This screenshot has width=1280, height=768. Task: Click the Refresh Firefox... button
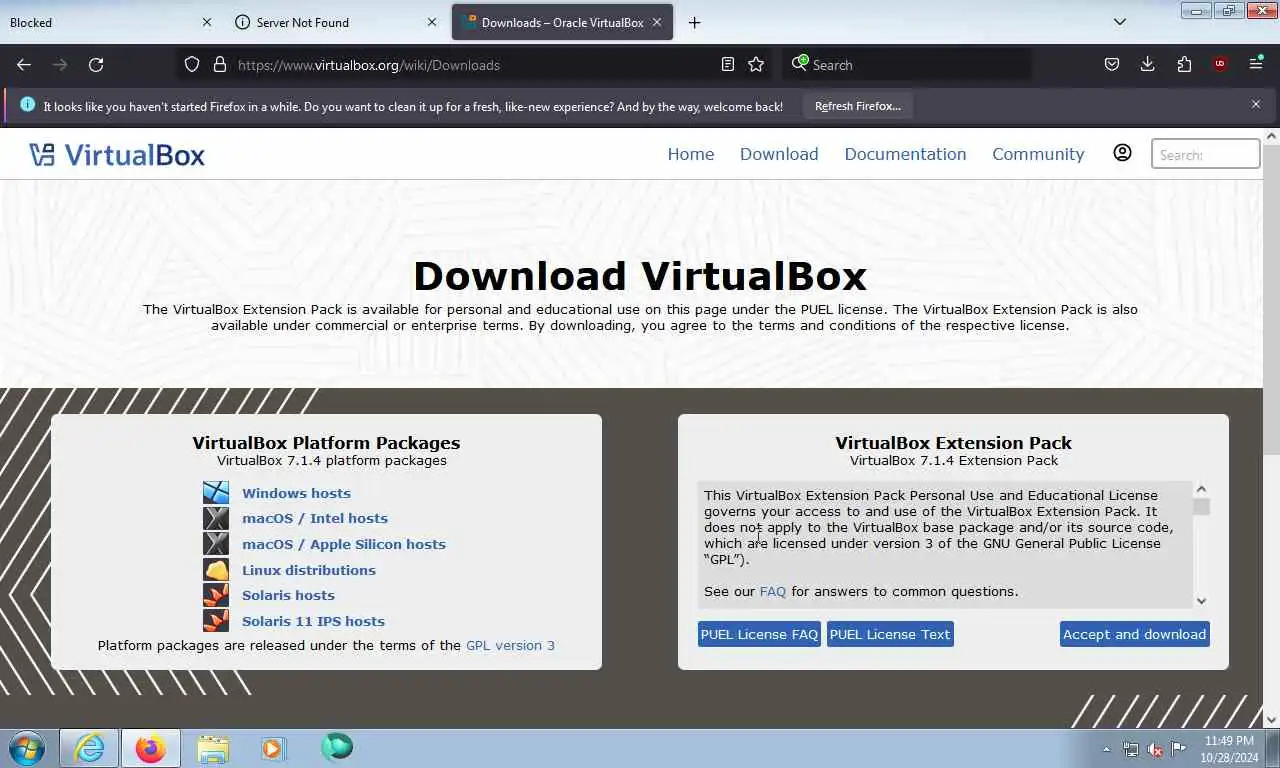point(858,106)
